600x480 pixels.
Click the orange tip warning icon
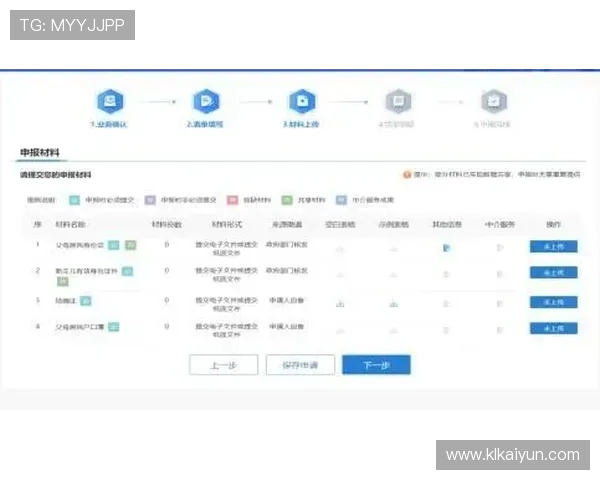point(407,175)
